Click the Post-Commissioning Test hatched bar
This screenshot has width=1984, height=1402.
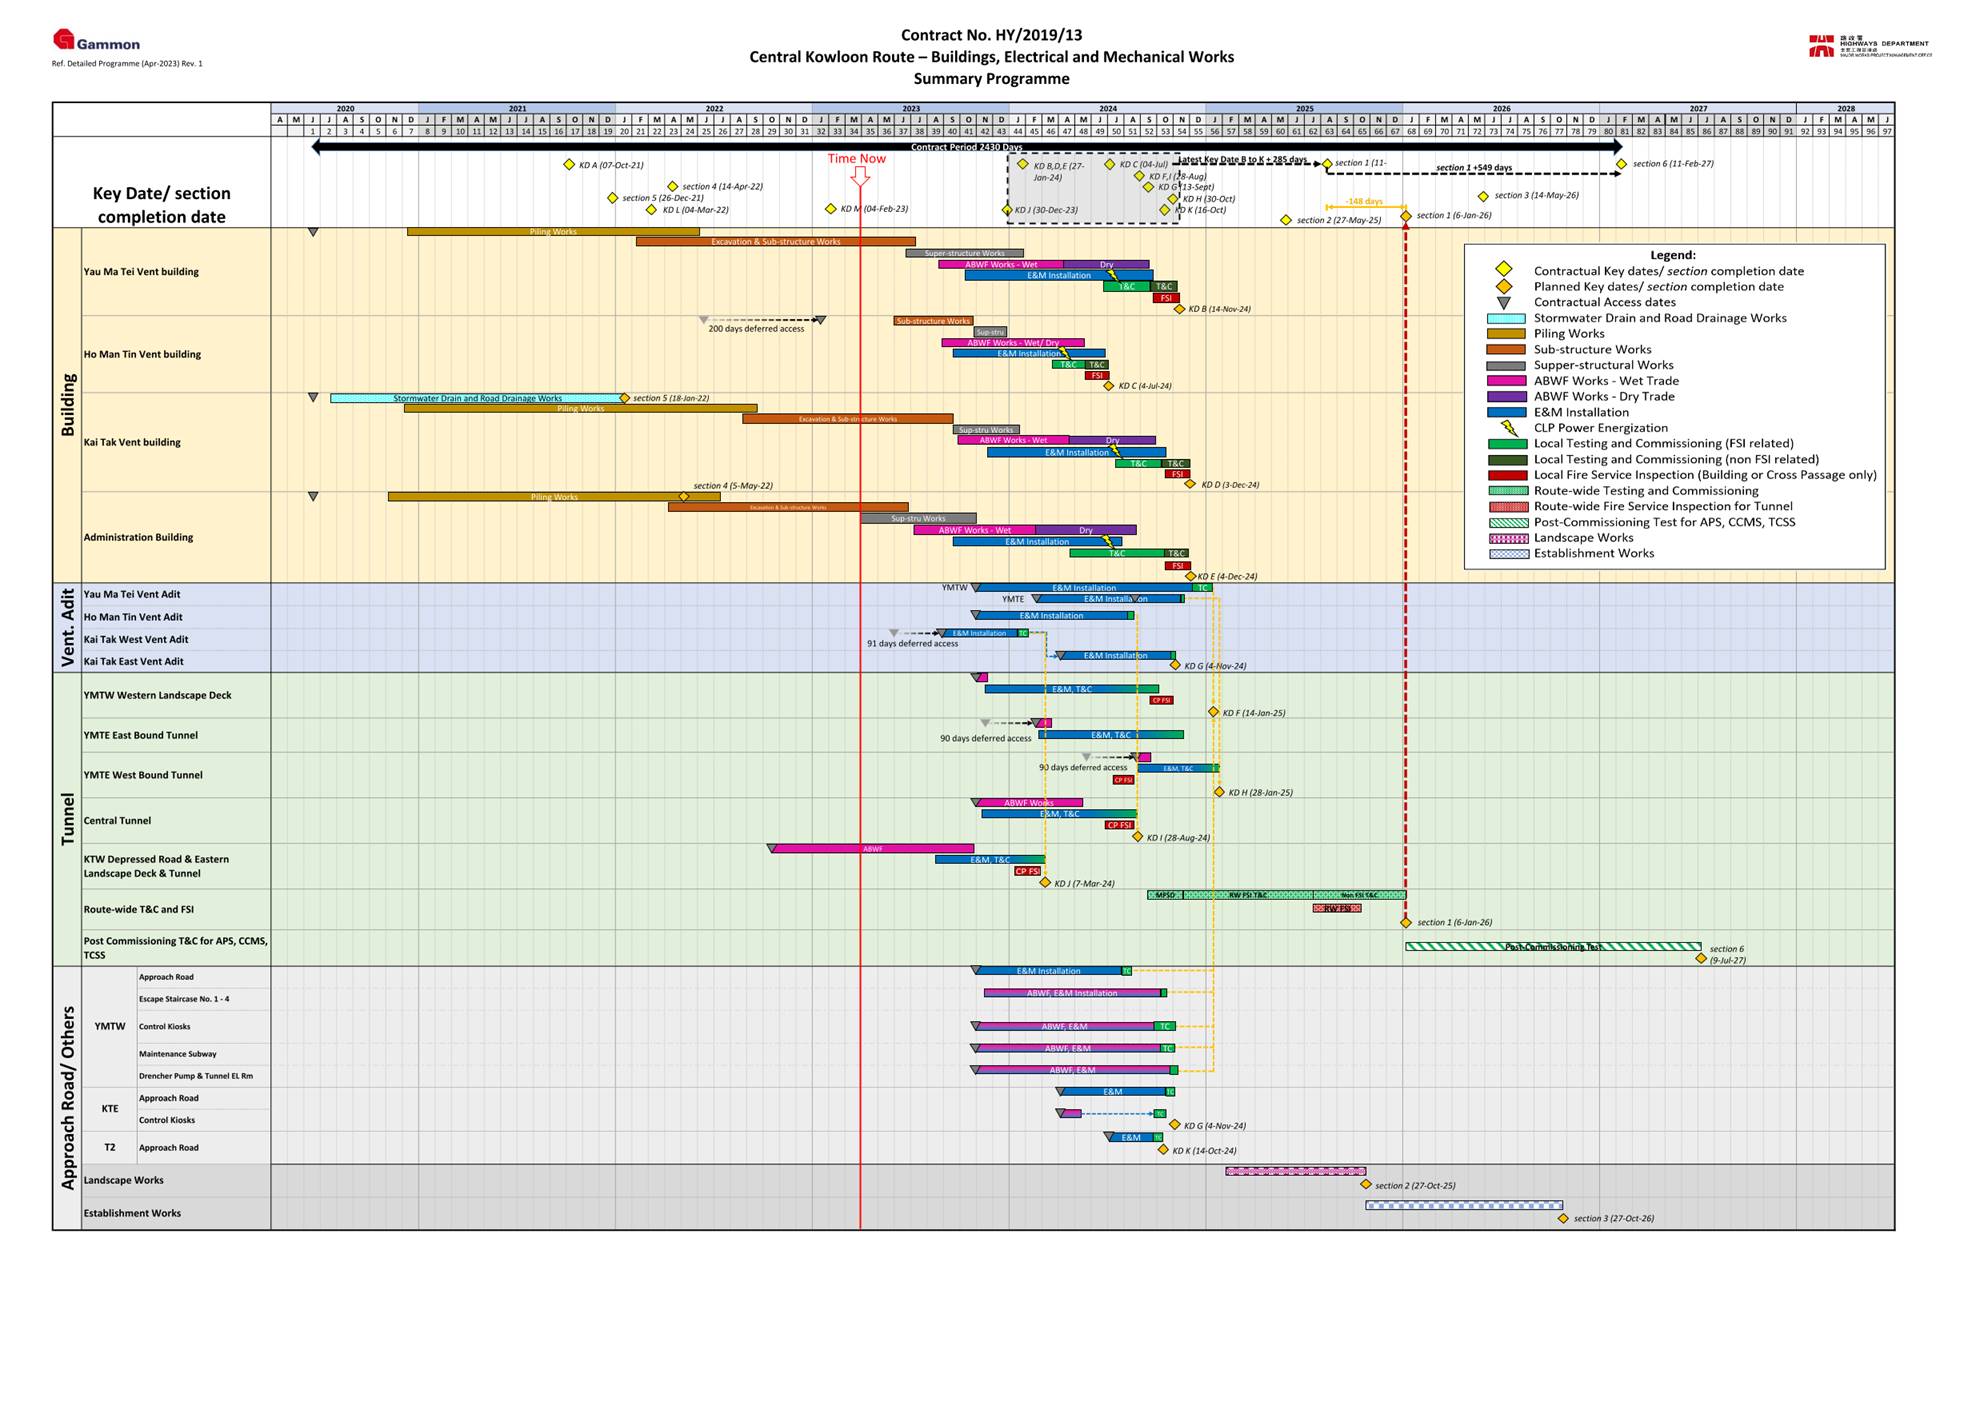coord(1552,946)
